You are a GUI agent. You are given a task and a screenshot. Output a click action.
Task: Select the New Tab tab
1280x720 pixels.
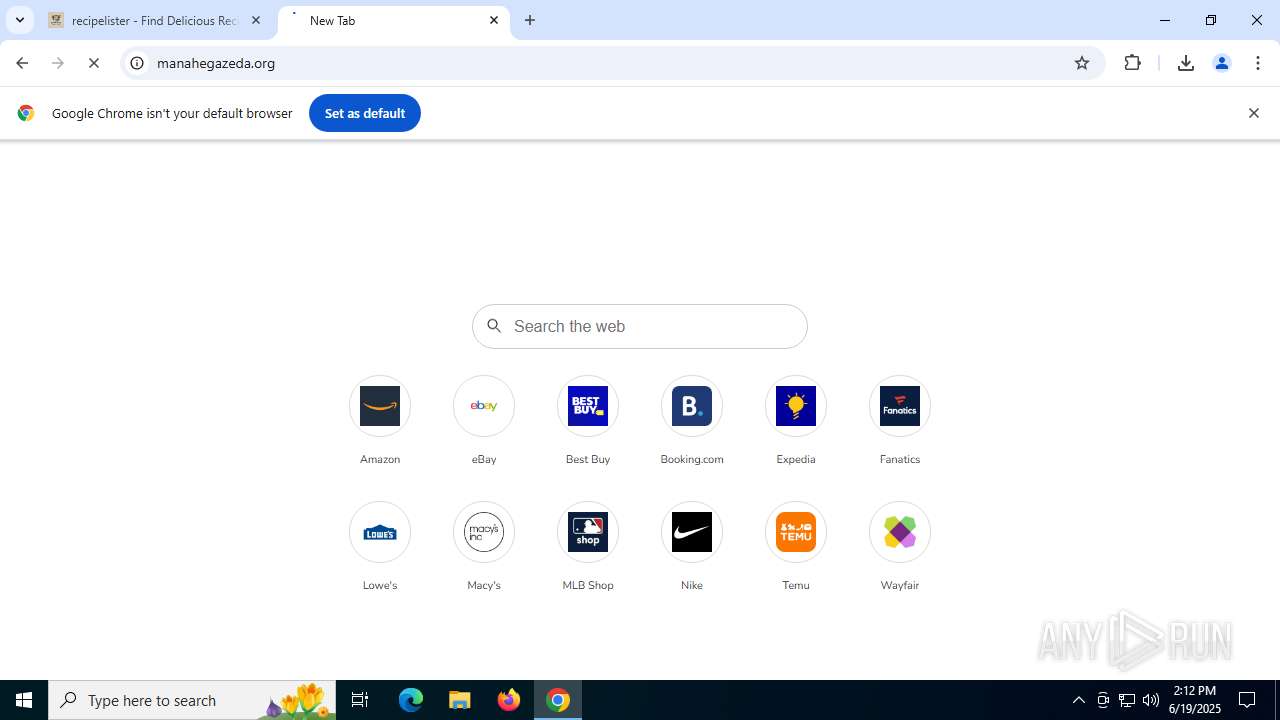[x=394, y=20]
